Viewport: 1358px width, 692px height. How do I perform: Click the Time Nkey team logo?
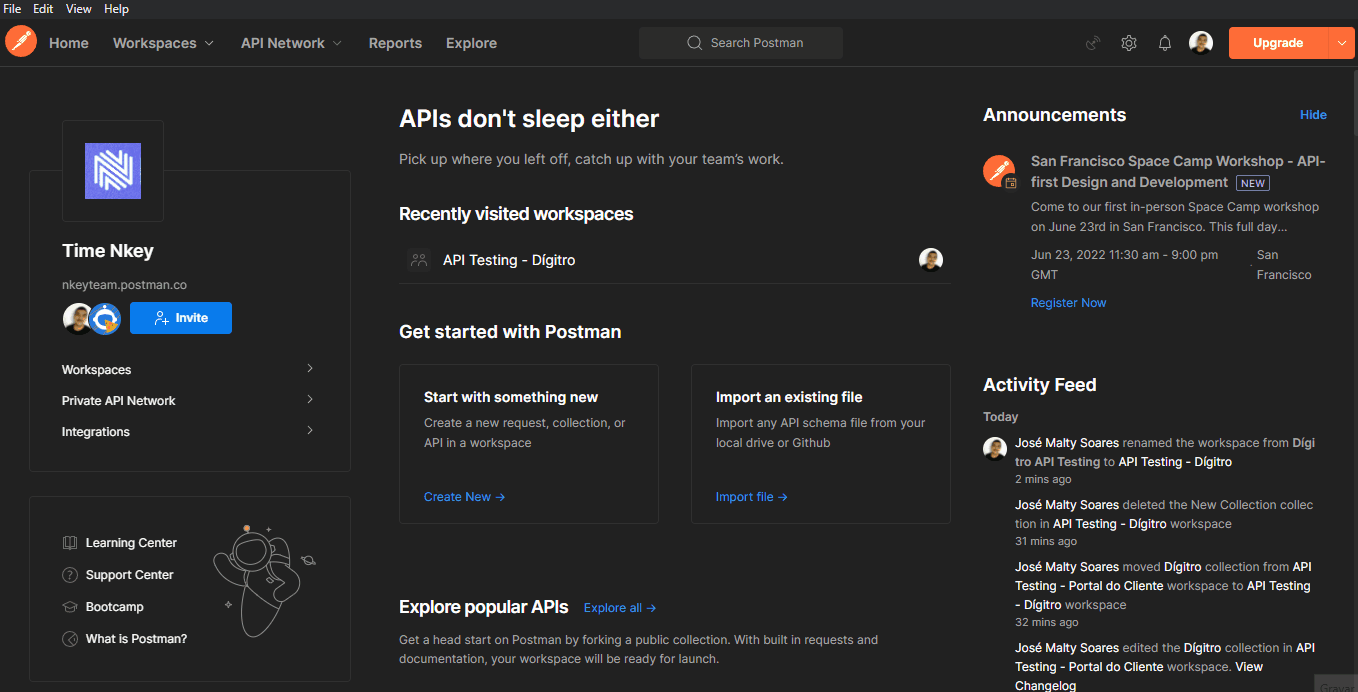pos(113,171)
